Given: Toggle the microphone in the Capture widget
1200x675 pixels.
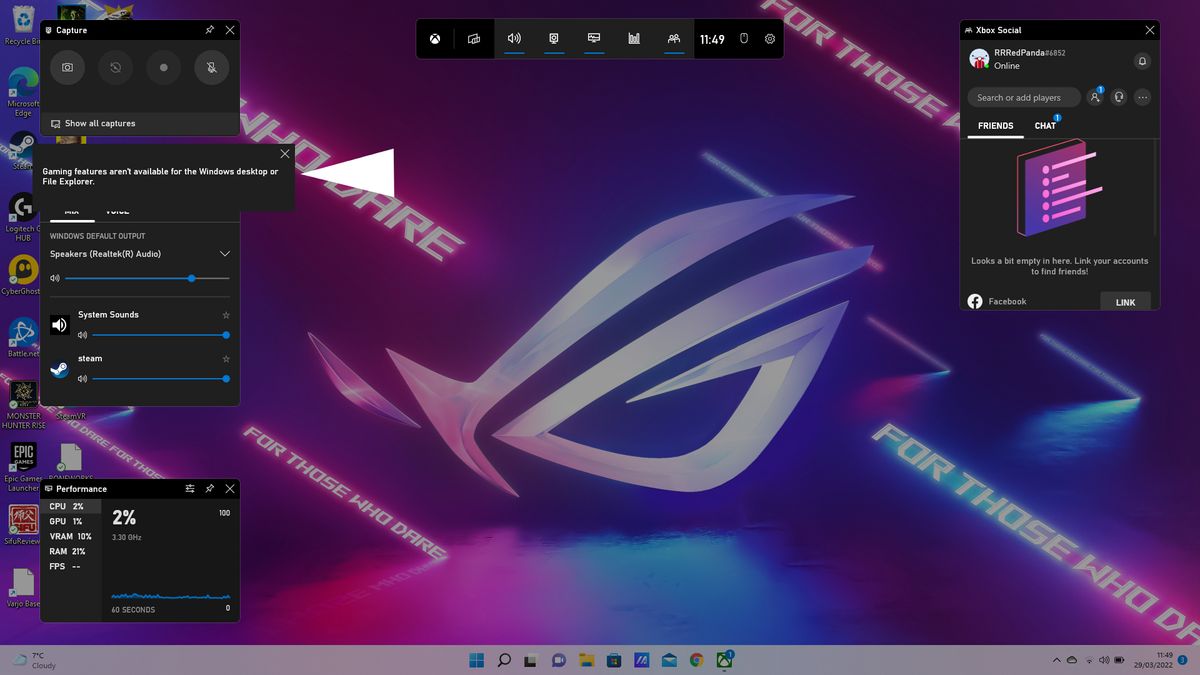Looking at the screenshot, I should [x=210, y=68].
